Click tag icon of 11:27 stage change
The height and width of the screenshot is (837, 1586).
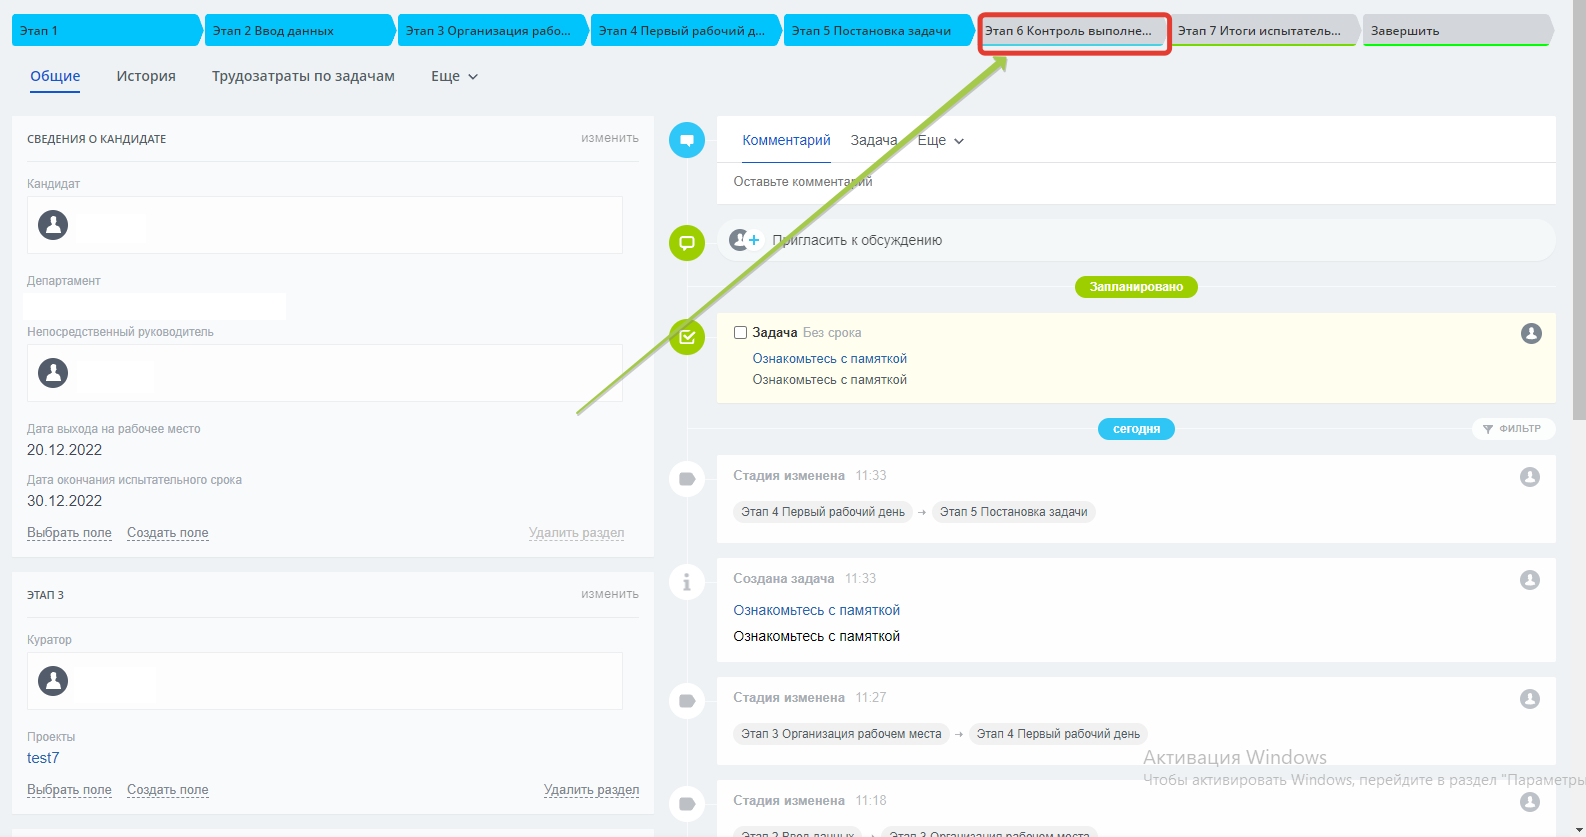(687, 701)
